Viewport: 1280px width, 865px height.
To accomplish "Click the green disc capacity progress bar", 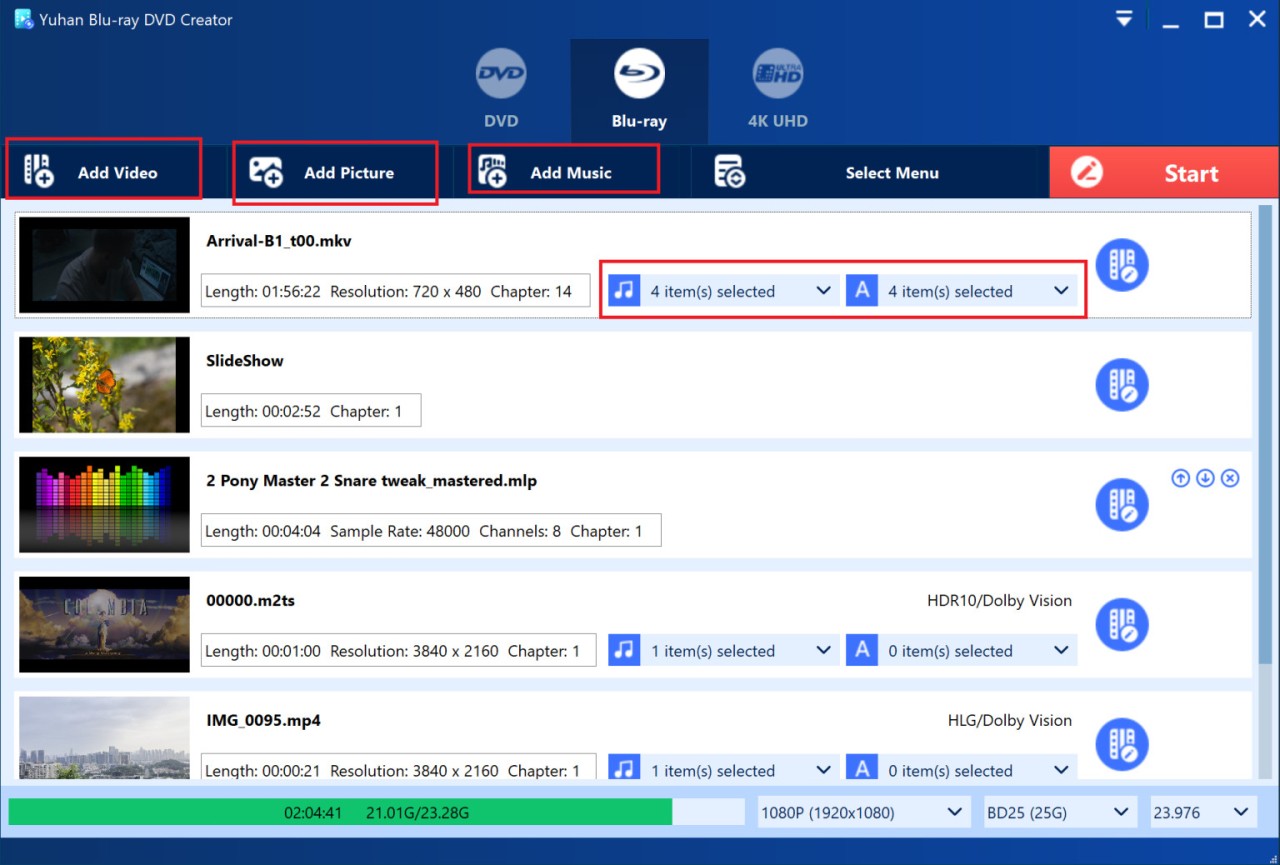I will coord(340,812).
